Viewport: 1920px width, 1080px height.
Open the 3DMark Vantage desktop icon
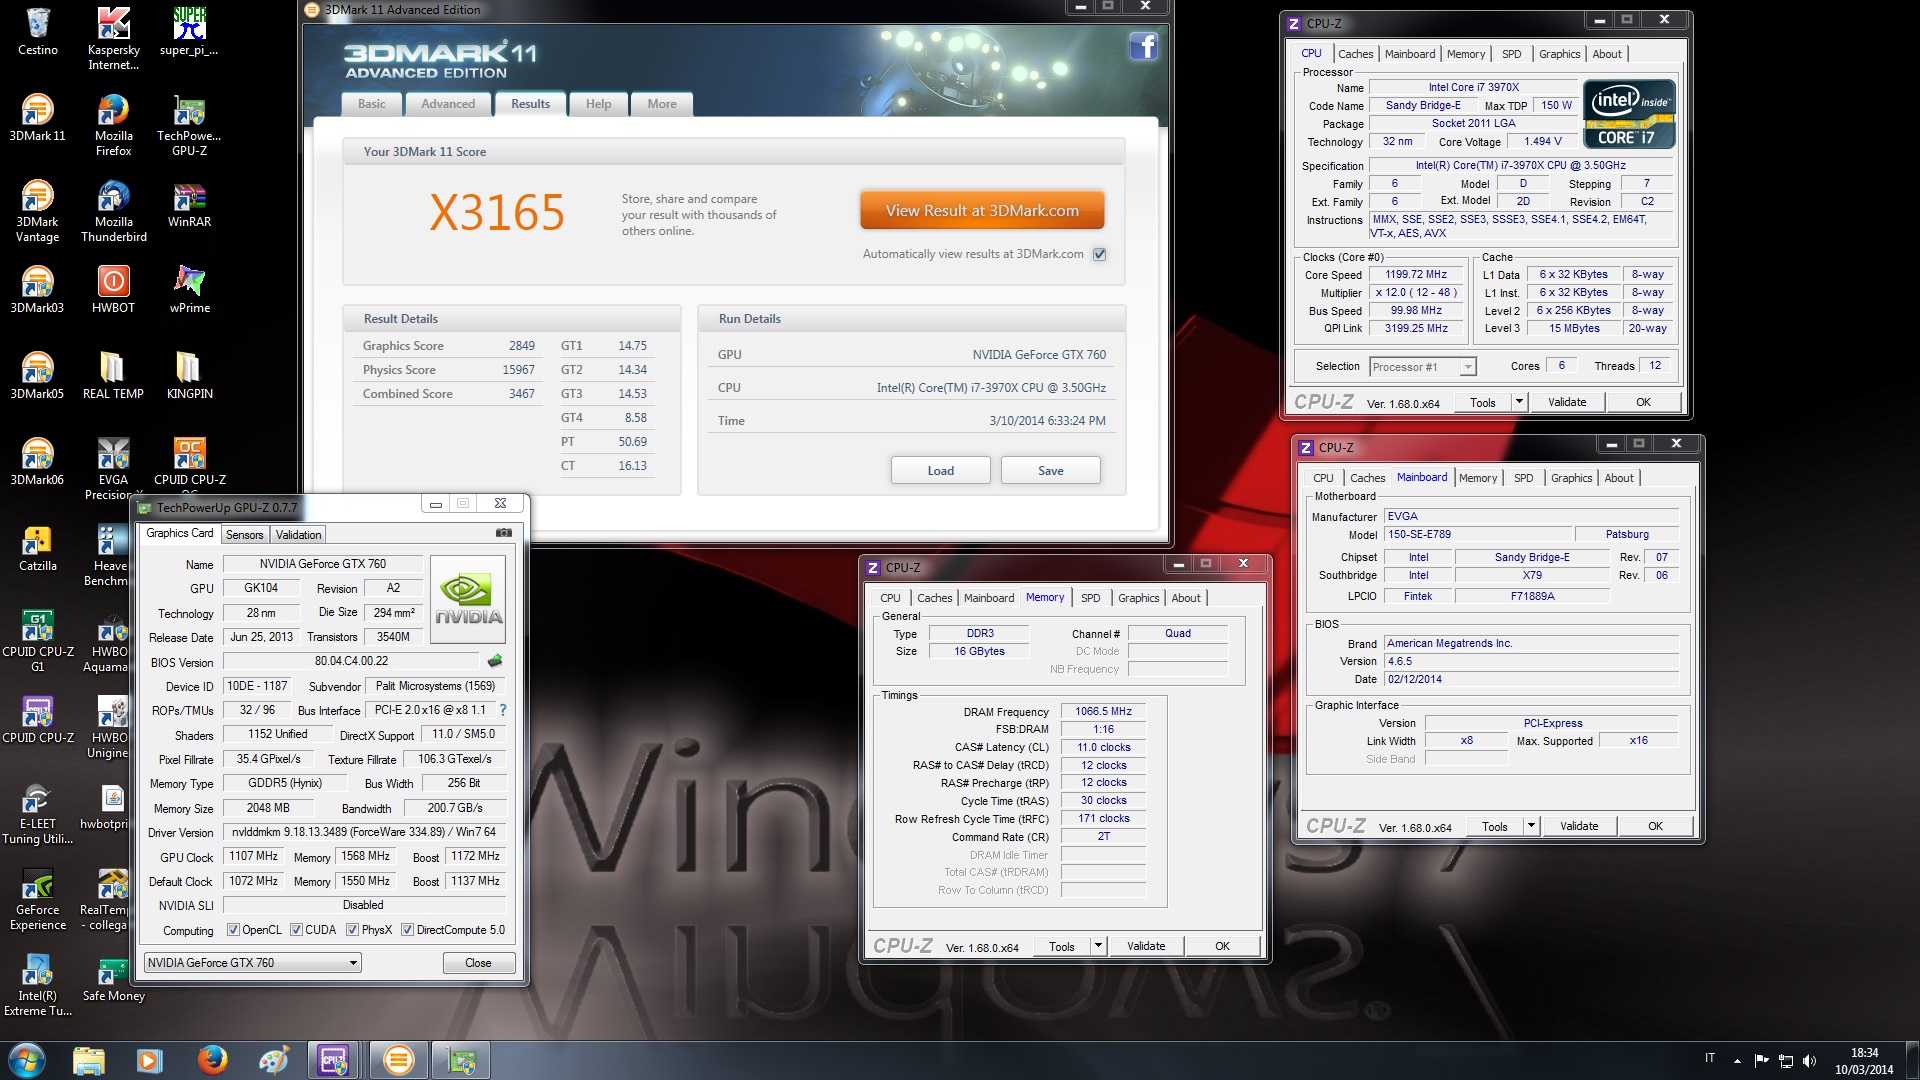tap(37, 210)
